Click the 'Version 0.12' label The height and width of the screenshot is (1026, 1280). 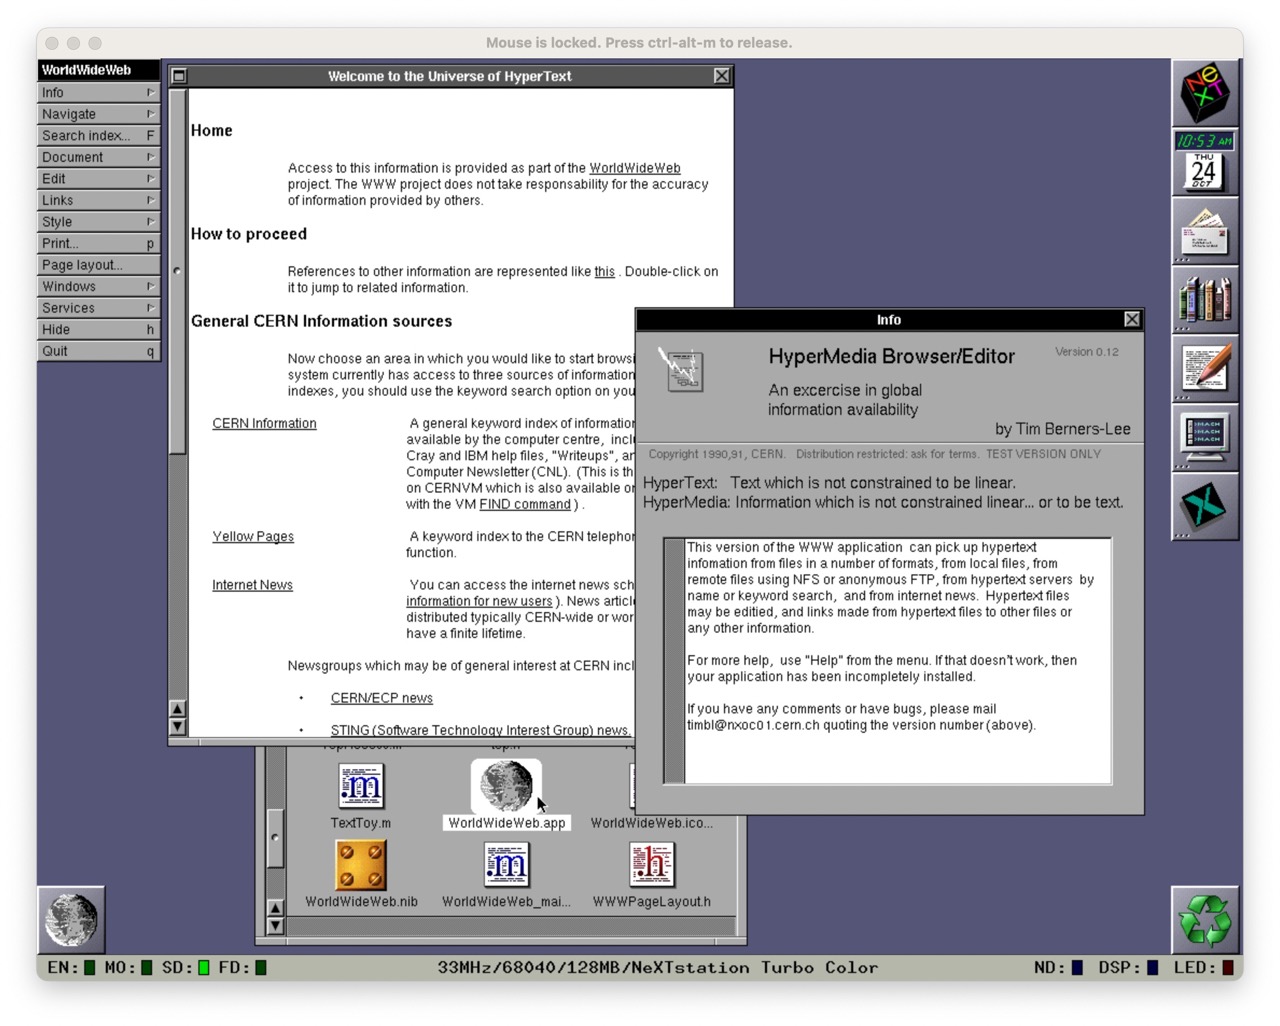1087,352
